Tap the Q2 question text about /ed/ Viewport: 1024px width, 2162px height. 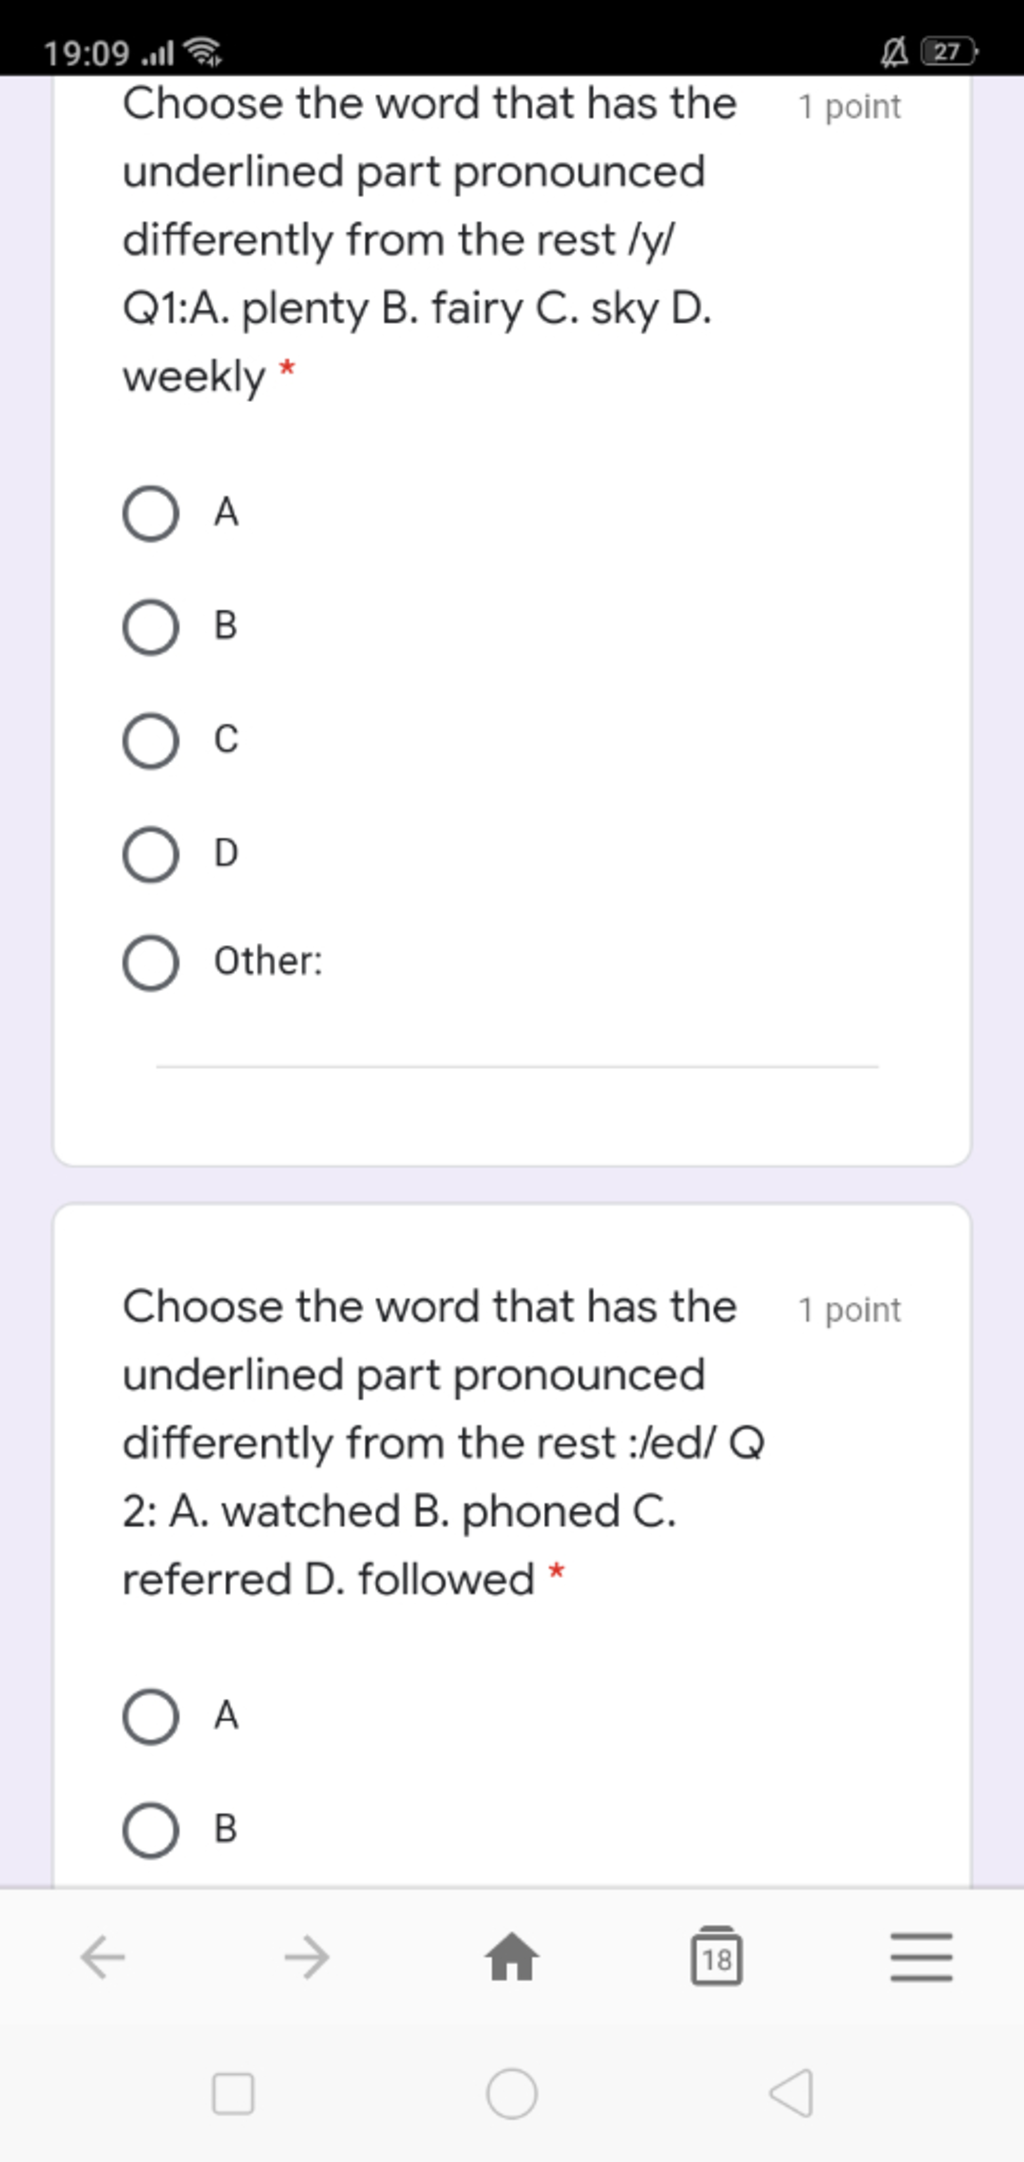pos(444,1443)
